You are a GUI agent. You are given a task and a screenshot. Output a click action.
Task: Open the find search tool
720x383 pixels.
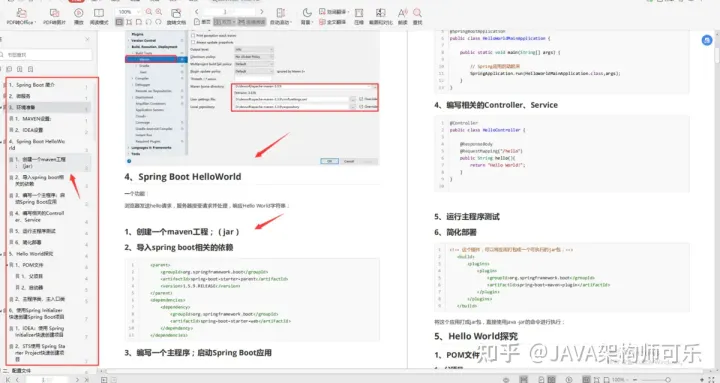point(417,16)
